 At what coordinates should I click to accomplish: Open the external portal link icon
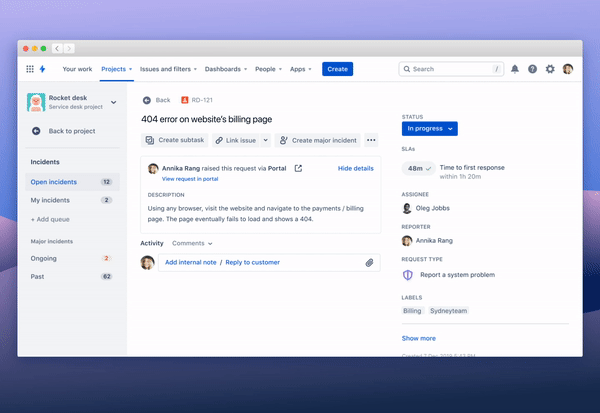click(x=298, y=168)
